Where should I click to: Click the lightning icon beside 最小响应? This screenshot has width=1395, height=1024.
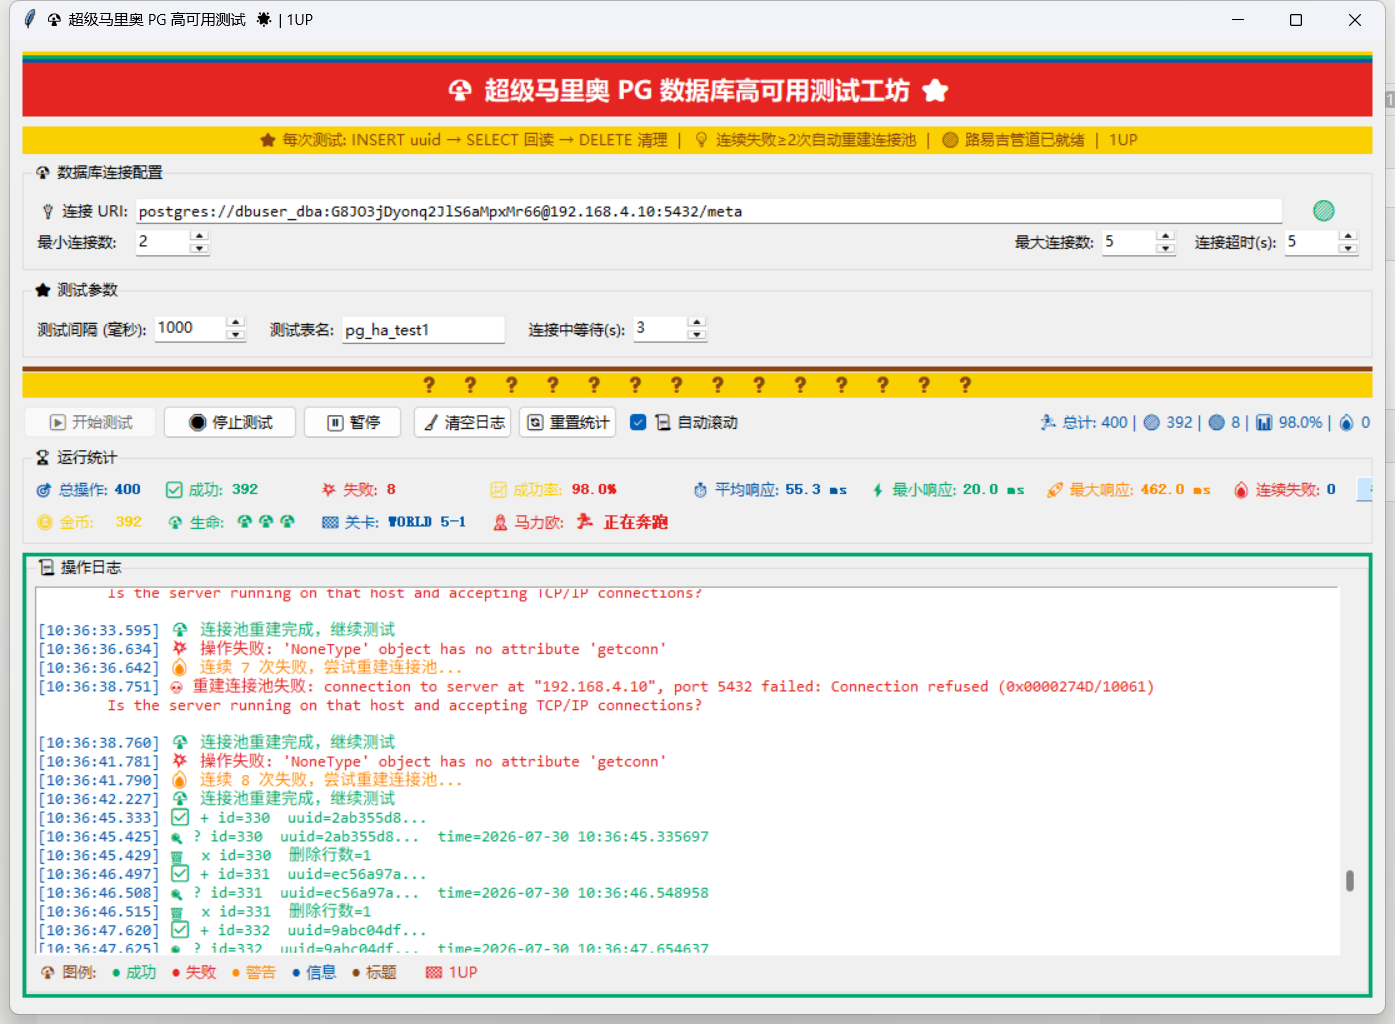coord(877,490)
